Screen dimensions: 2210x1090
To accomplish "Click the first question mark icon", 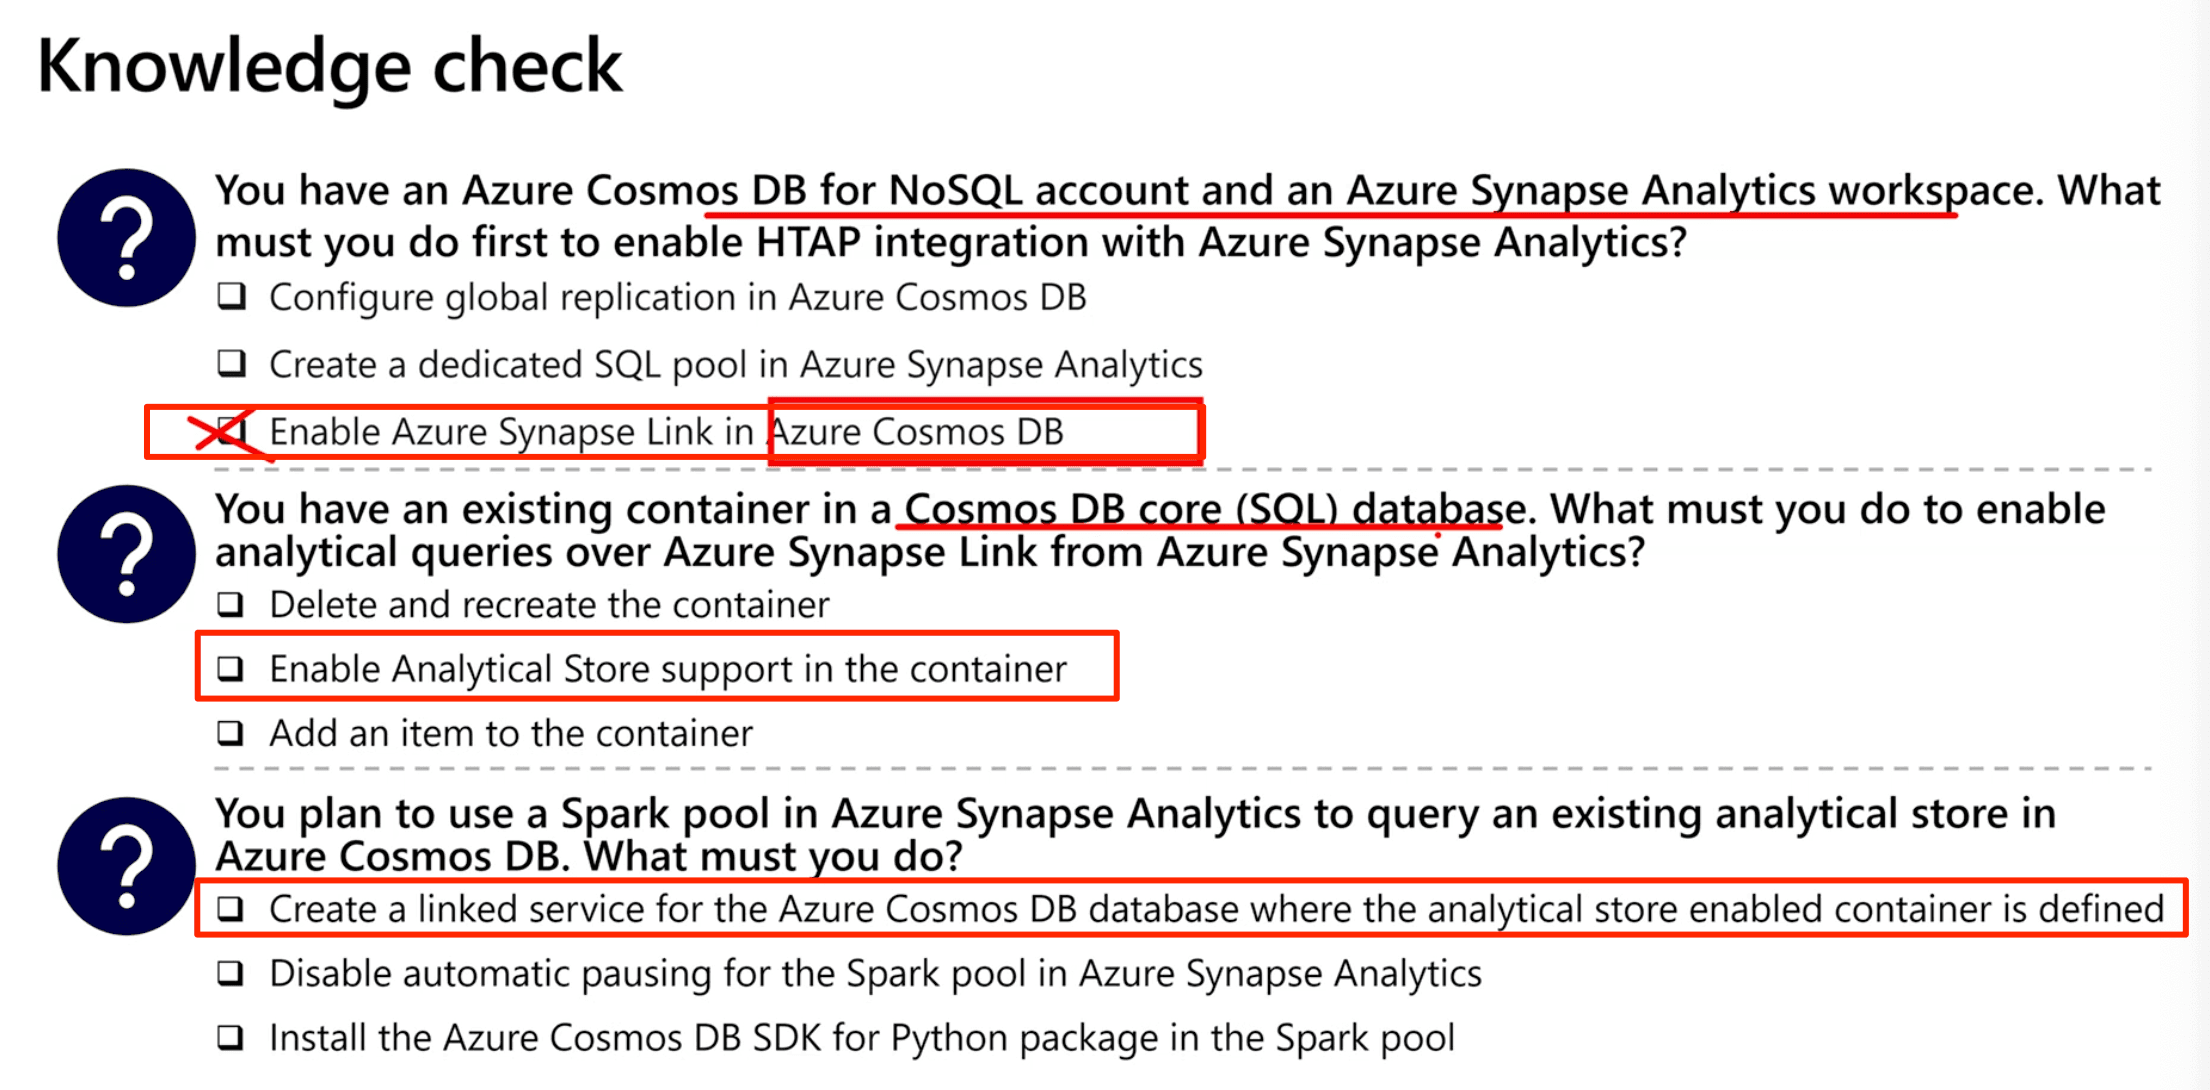I will click(126, 238).
